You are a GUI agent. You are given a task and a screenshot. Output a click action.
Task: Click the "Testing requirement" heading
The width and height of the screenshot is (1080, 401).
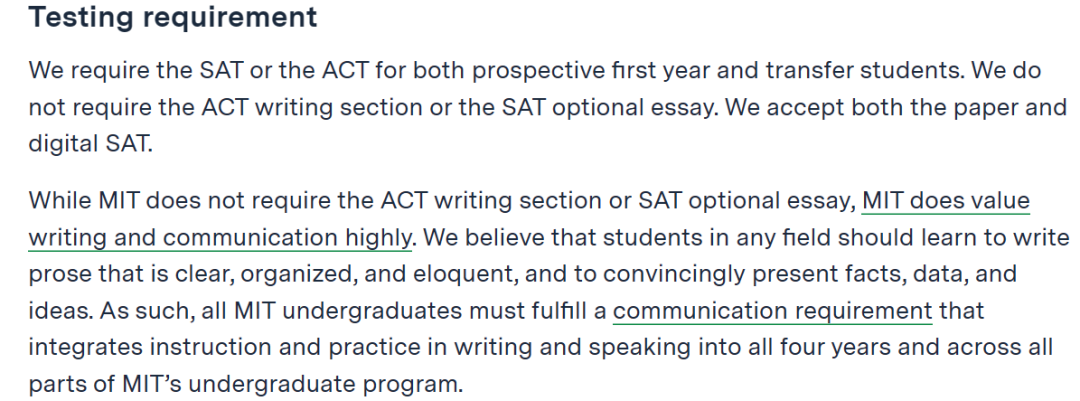tap(173, 17)
